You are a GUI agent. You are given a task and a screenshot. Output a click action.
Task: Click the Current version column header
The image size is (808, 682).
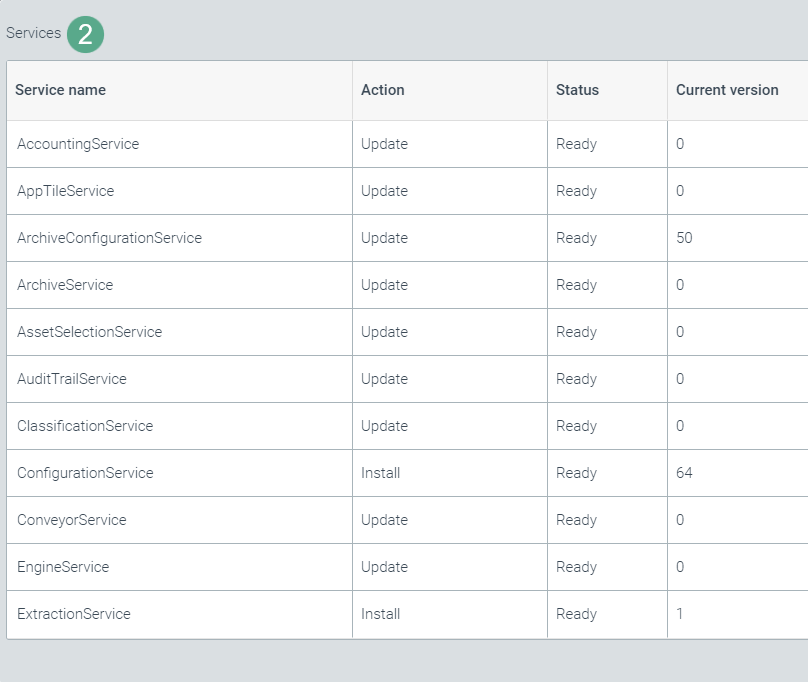(726, 90)
